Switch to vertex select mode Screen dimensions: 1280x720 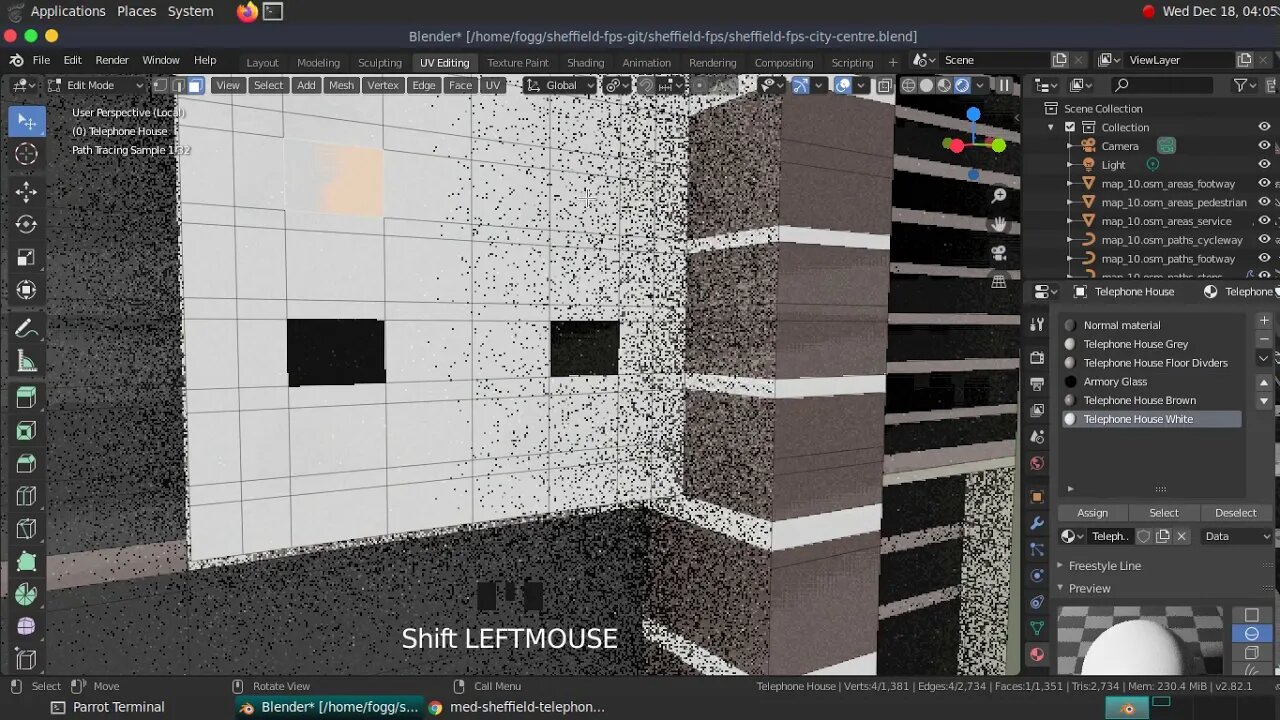pos(160,85)
